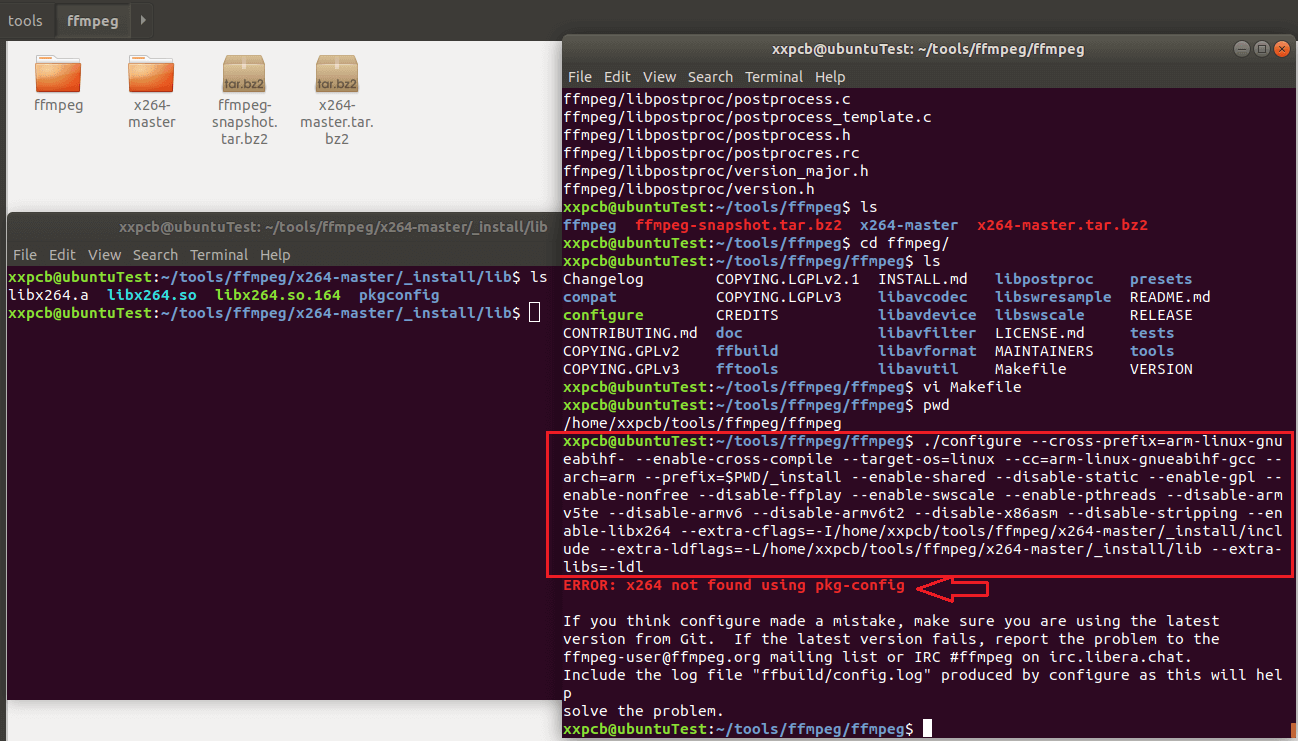
Task: Click 'libavfilter' in the ls listing
Action: [x=927, y=333]
